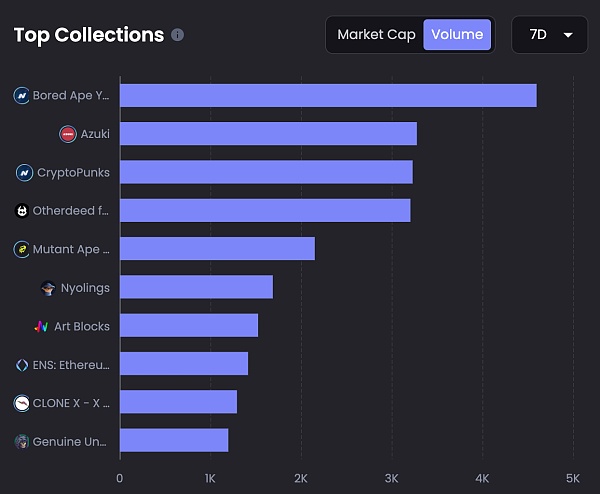Click the ENS: Ethereum collection icon
The width and height of the screenshot is (600, 494).
click(x=22, y=365)
